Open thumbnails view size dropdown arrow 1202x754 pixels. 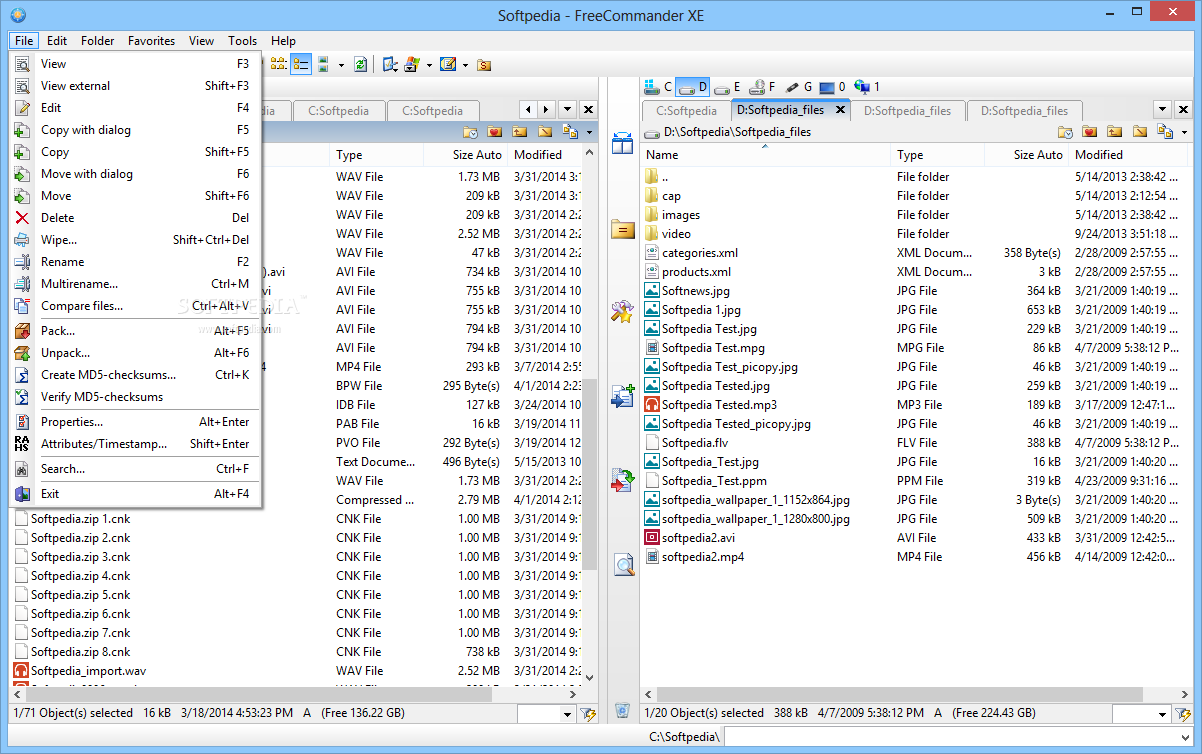pyautogui.click(x=341, y=65)
